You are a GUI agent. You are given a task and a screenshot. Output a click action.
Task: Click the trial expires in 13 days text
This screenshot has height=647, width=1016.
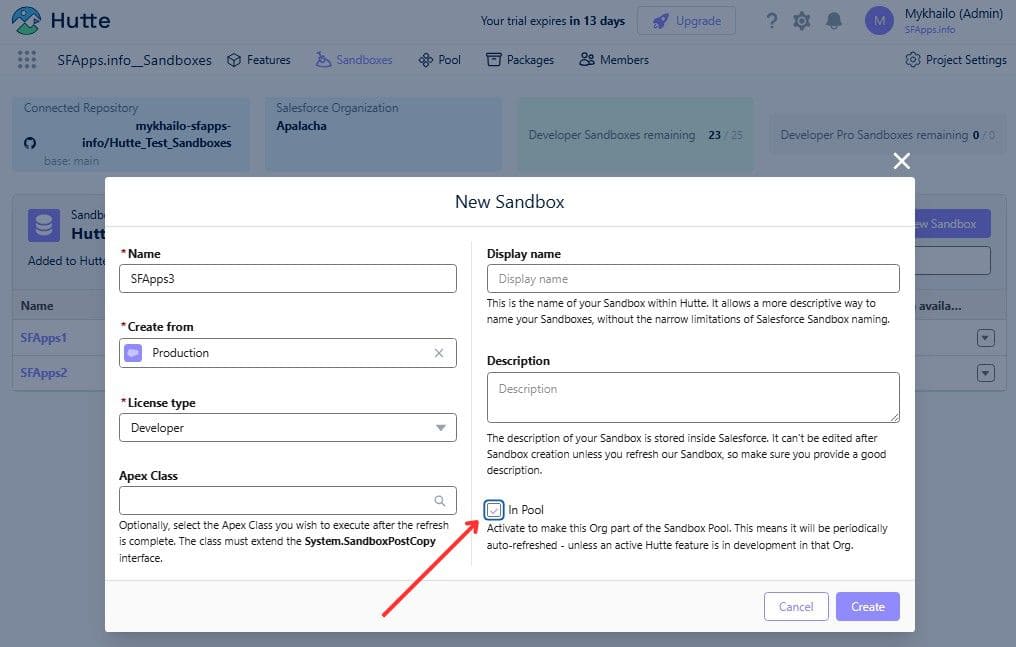click(x=553, y=21)
